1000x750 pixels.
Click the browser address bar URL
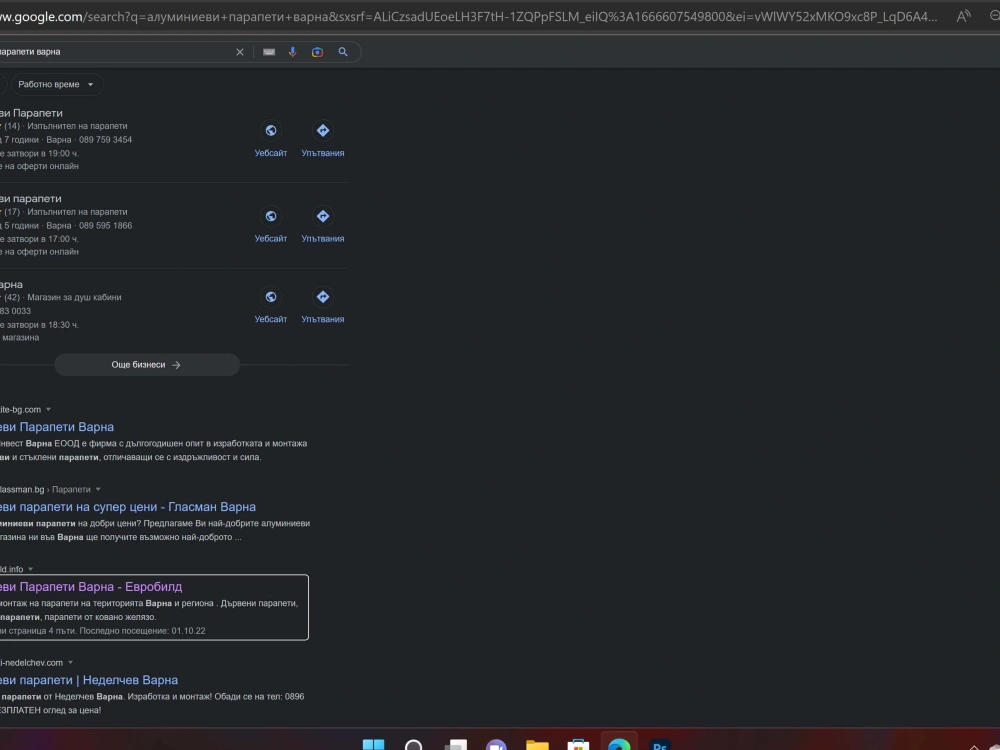(x=469, y=17)
